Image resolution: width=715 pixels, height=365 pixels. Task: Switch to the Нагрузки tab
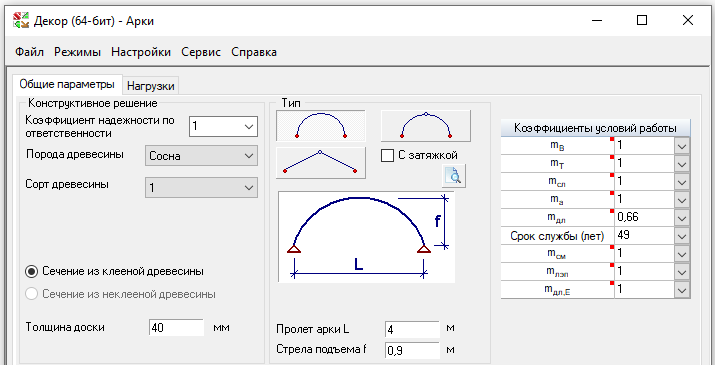click(150, 86)
